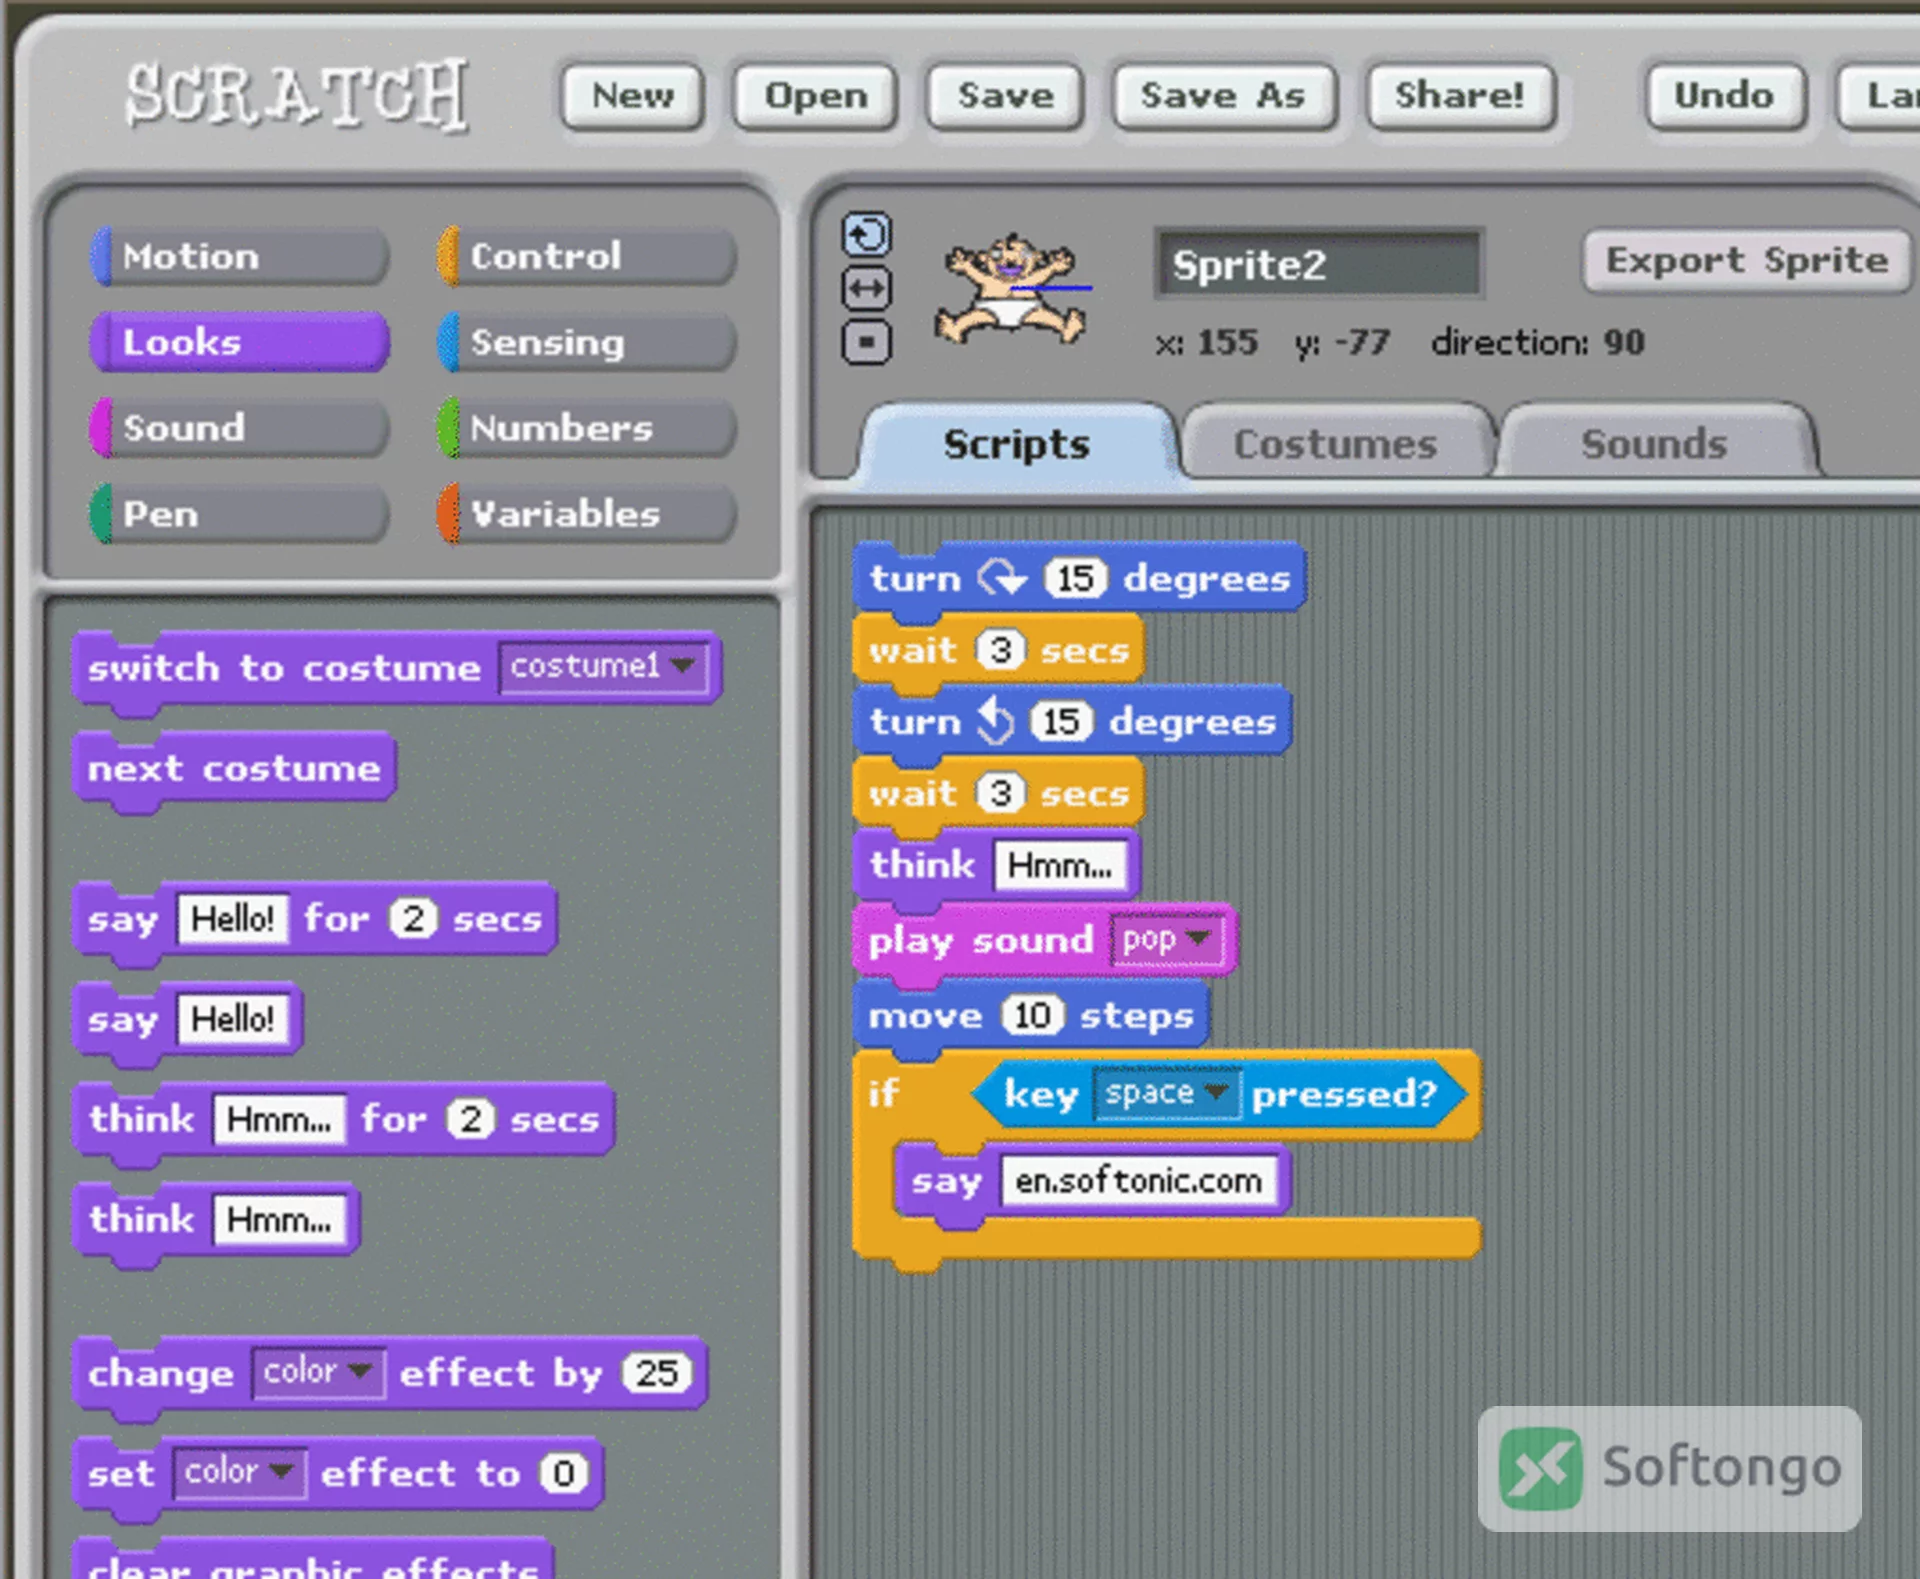Click the Sprite2 baby thumbnail image
Image resolution: width=1920 pixels, height=1579 pixels.
(x=1011, y=290)
